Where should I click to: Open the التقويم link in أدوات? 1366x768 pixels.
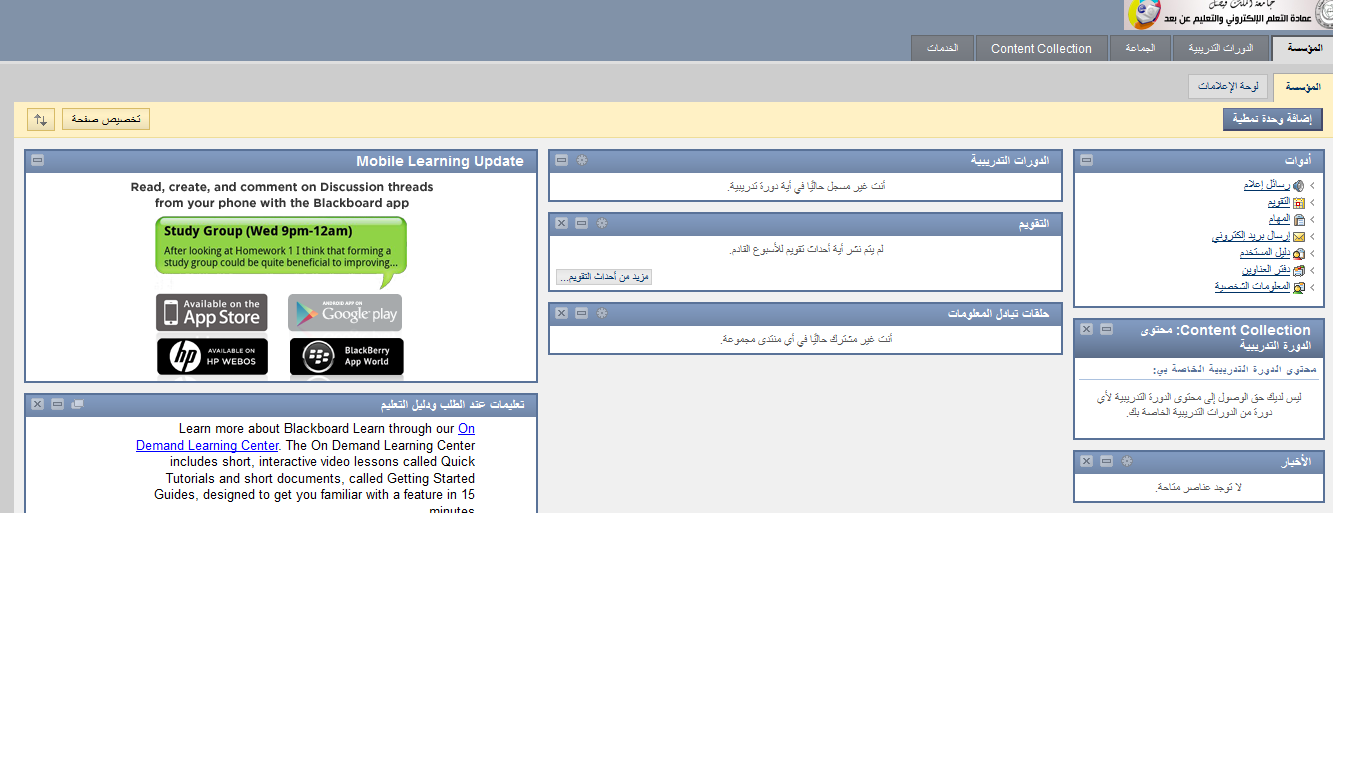[x=1279, y=203]
